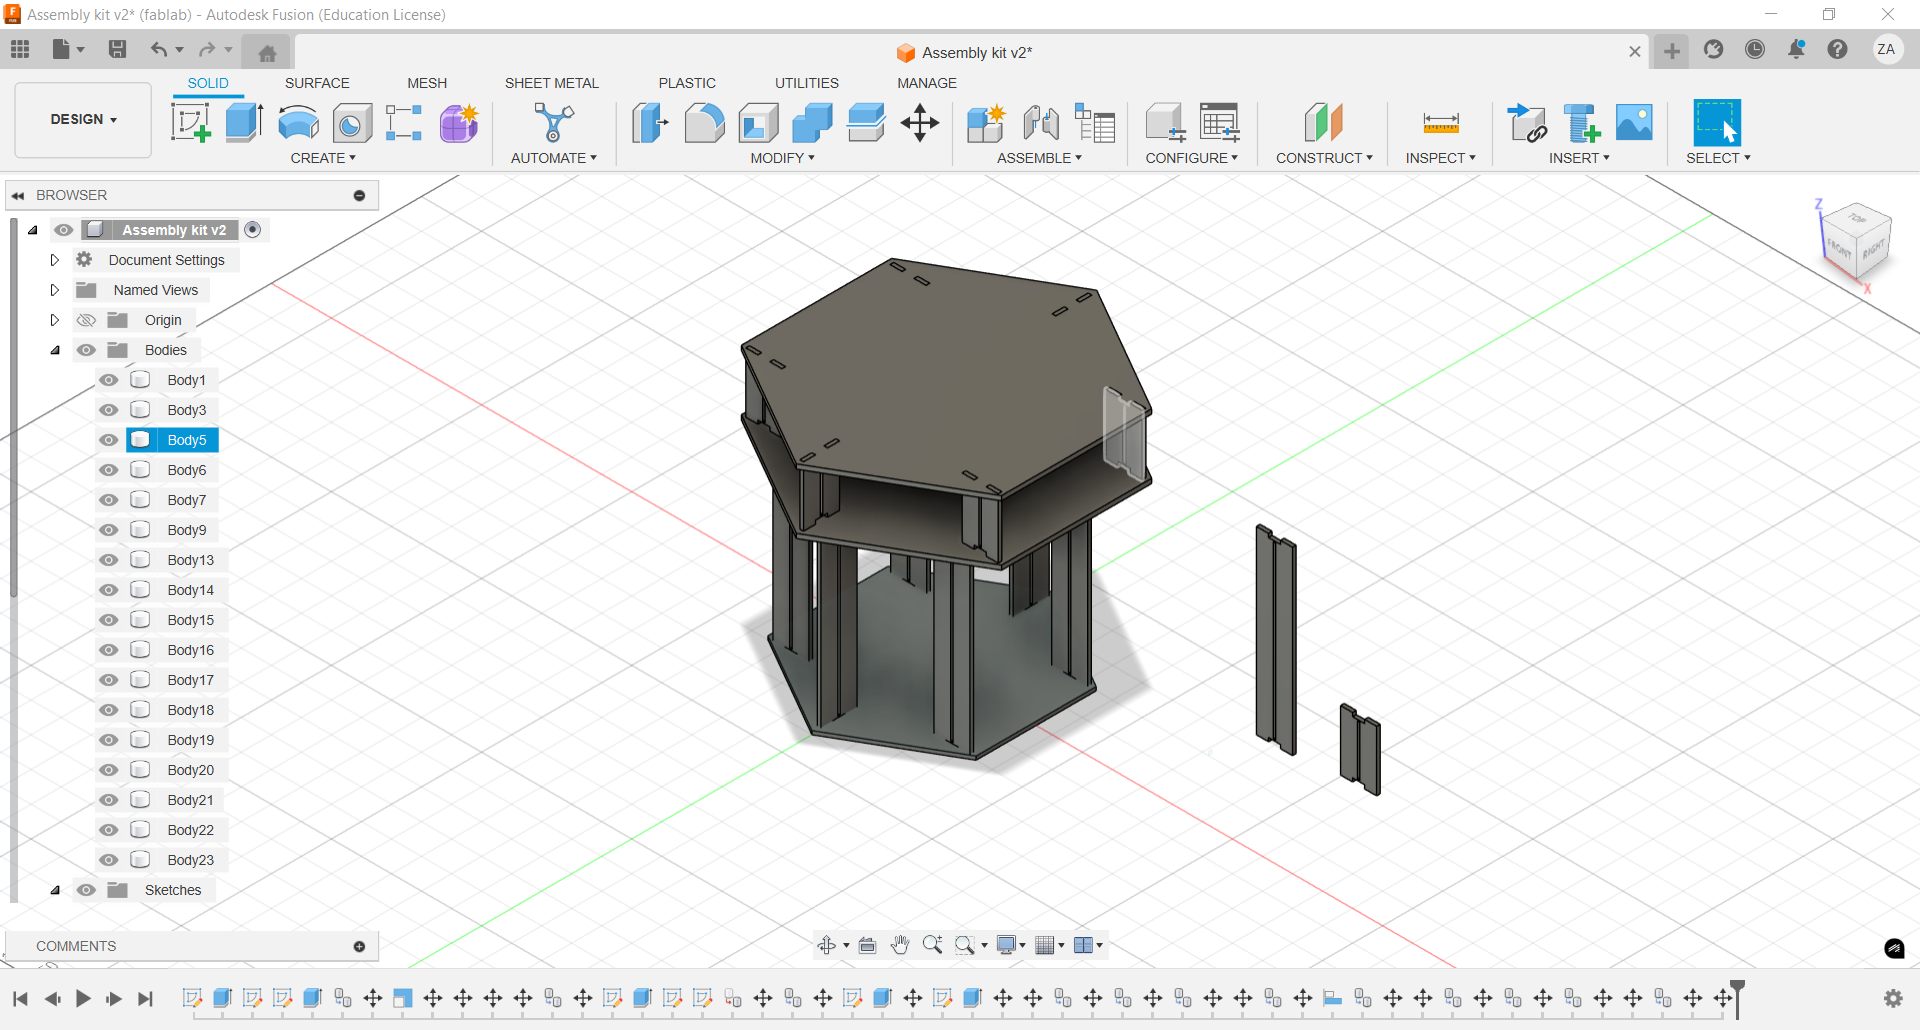Activate the Assembly kit v2 radio button
This screenshot has width=1920, height=1030.
(x=253, y=230)
